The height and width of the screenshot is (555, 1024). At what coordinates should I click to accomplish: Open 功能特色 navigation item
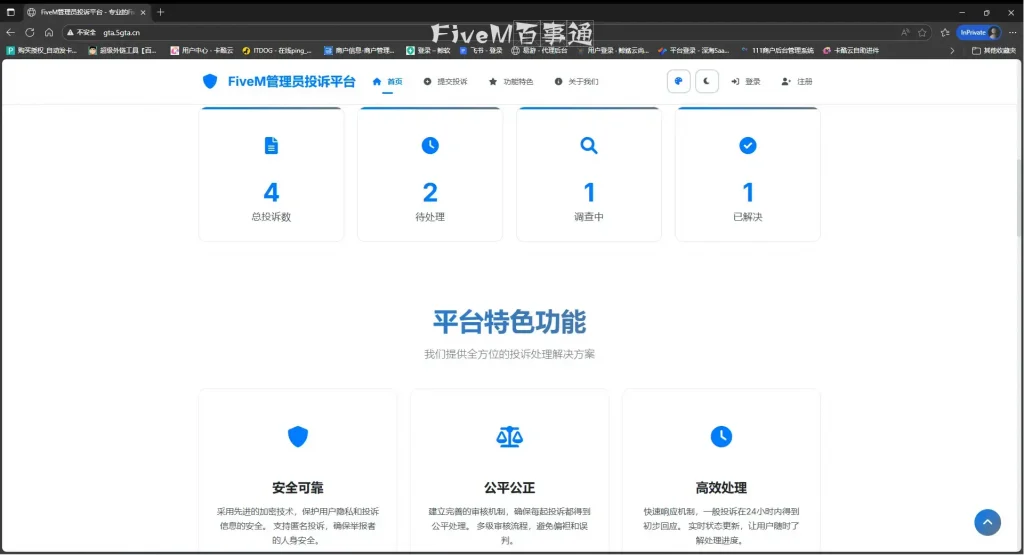(511, 82)
